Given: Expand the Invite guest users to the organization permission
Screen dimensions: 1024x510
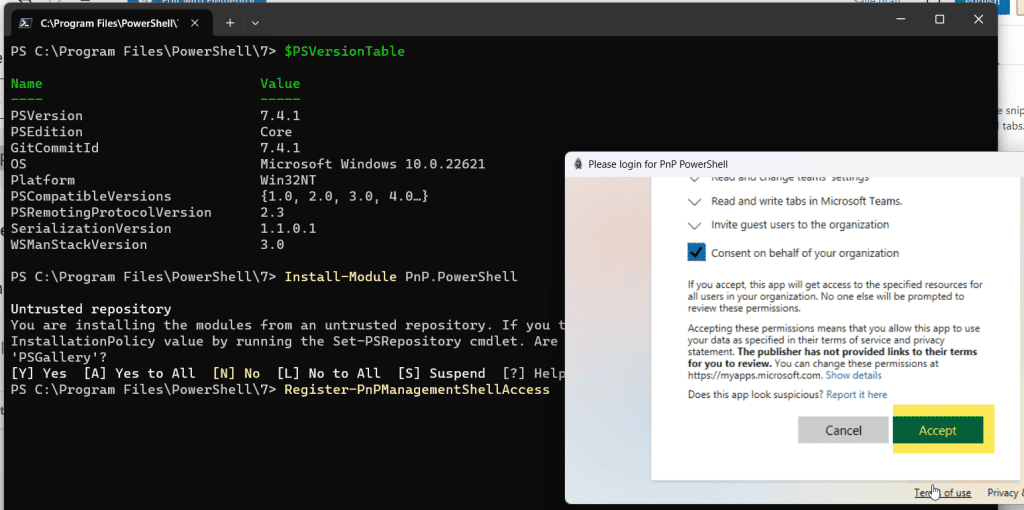Looking at the screenshot, I should pos(695,225).
